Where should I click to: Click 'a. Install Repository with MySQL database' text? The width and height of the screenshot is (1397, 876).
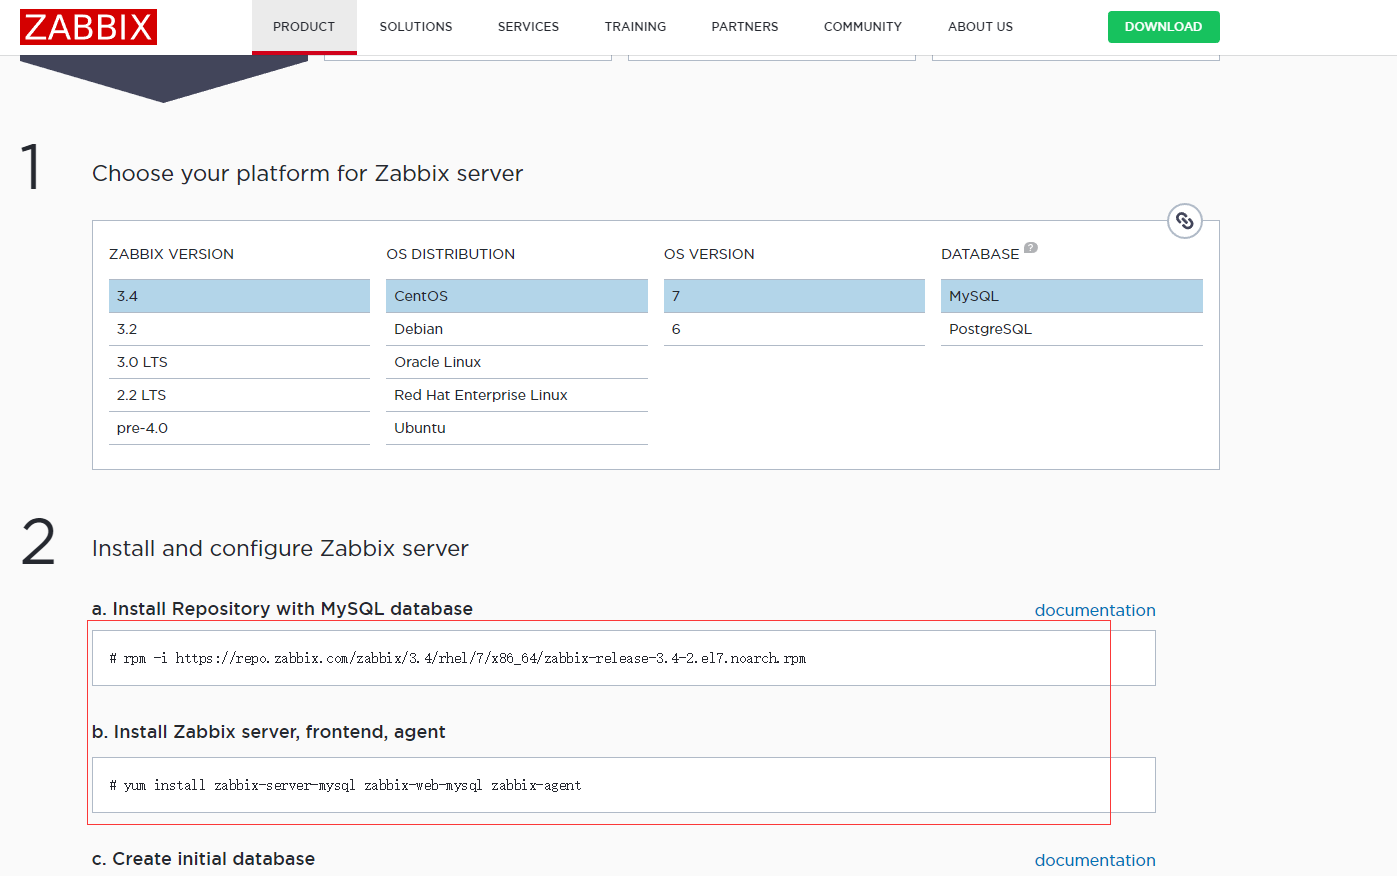pyautogui.click(x=282, y=609)
